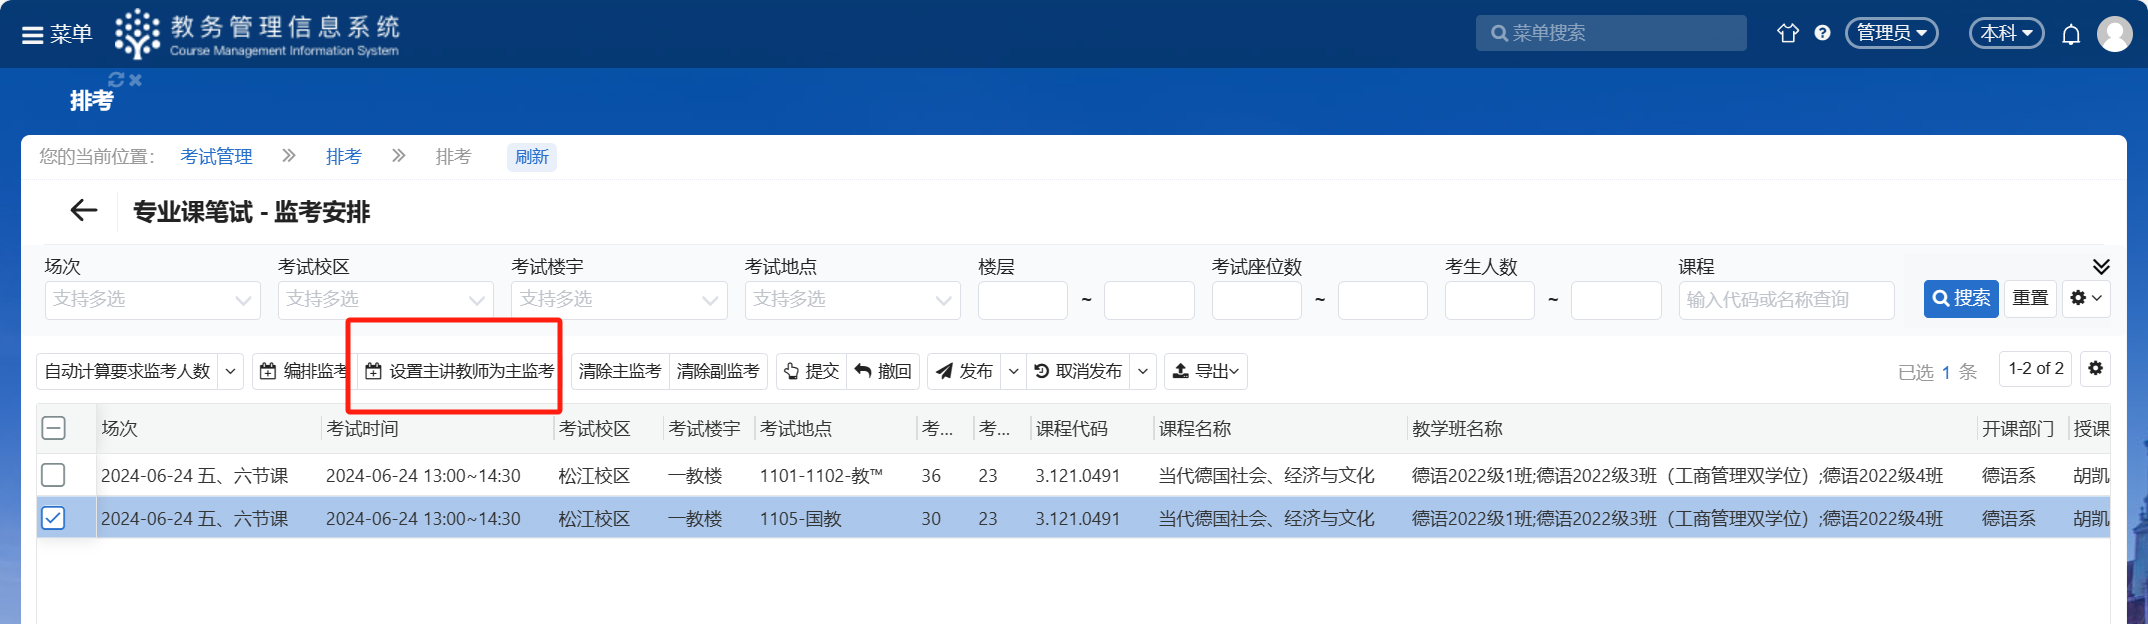The height and width of the screenshot is (624, 2148).
Task: Open the 场次 multi-select dropdown
Action: 152,300
